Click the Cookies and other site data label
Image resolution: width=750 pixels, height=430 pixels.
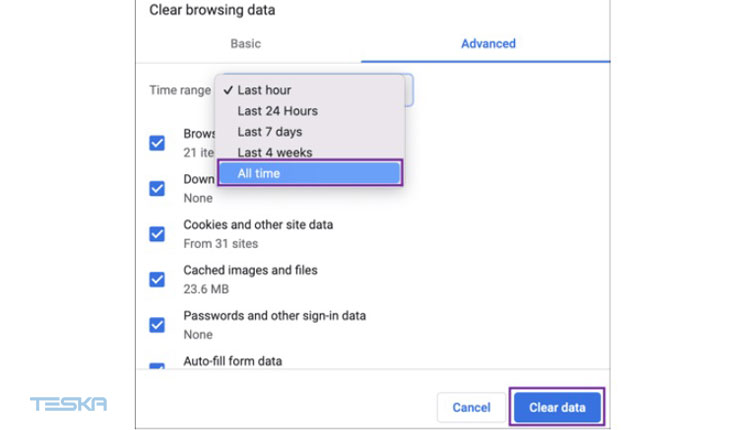tap(258, 225)
